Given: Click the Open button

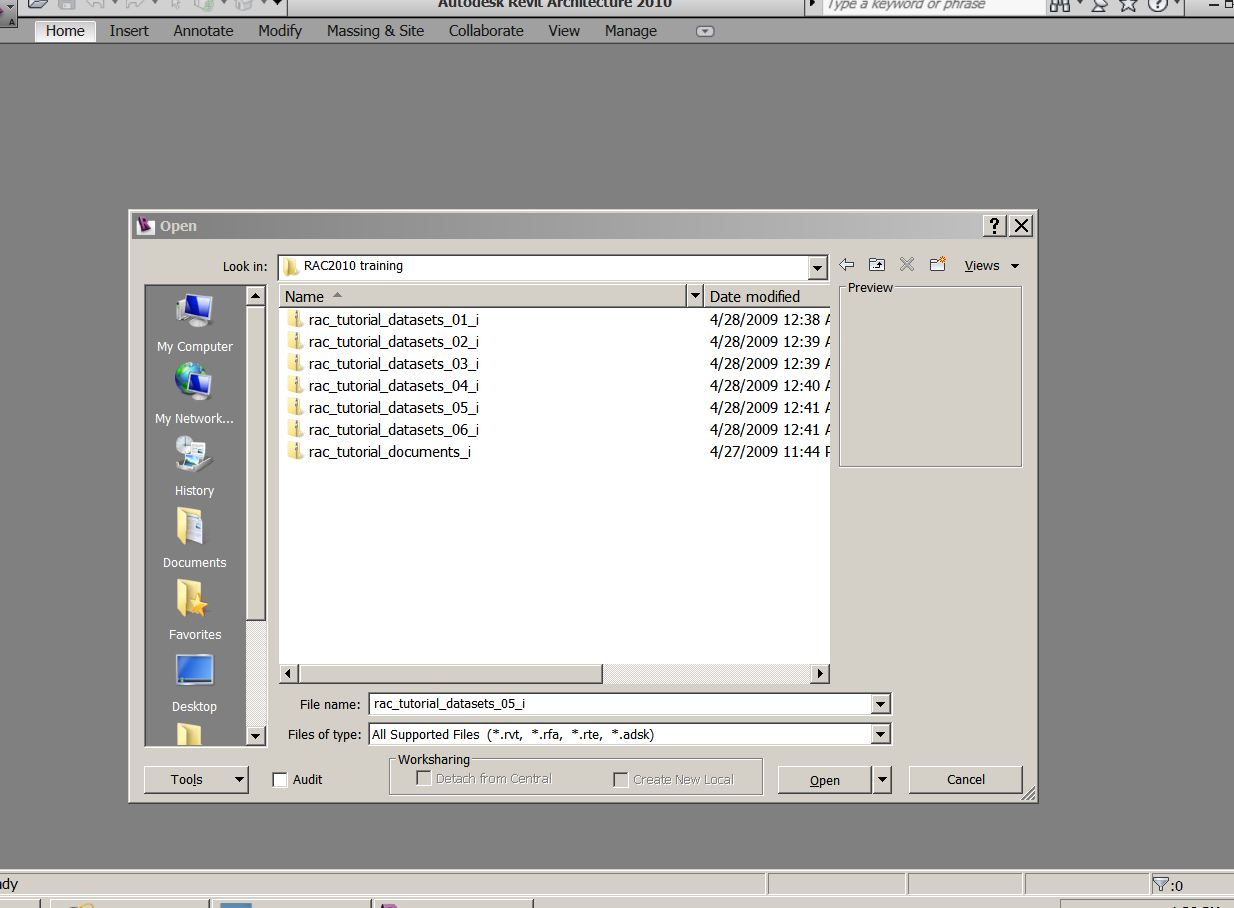Looking at the screenshot, I should [x=825, y=779].
